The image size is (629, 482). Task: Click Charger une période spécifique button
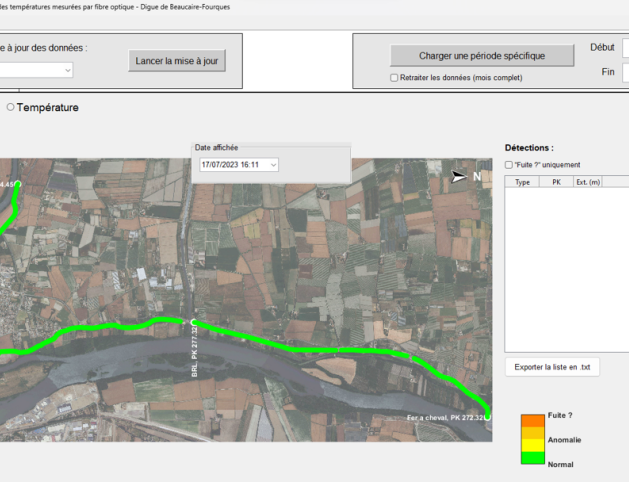(x=482, y=56)
